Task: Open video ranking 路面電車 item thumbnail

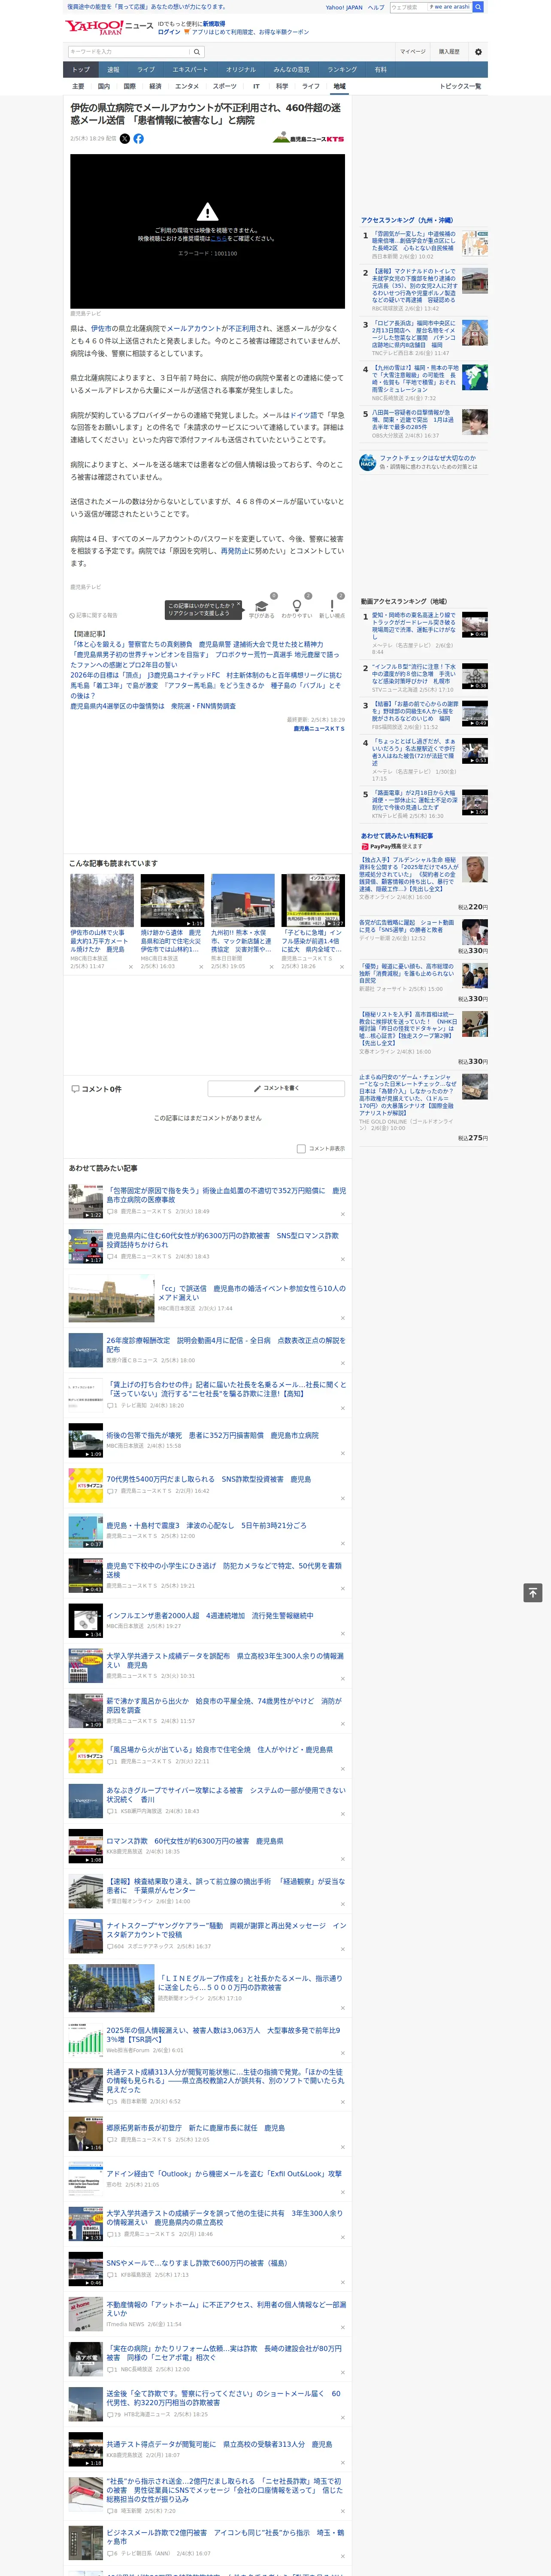Action: point(475,803)
